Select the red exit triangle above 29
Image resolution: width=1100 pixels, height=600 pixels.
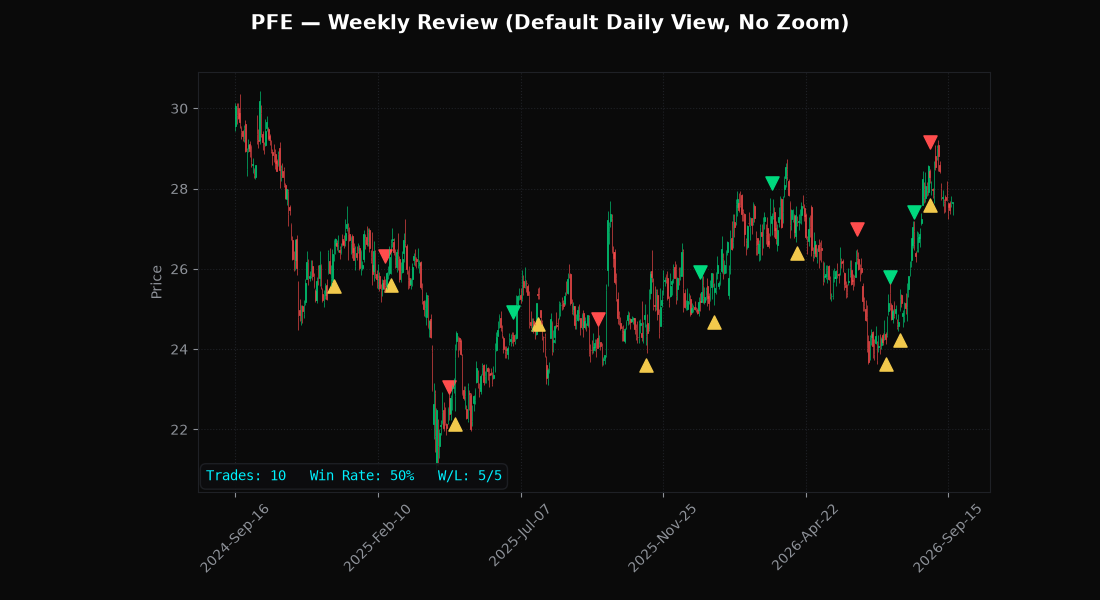coord(930,142)
